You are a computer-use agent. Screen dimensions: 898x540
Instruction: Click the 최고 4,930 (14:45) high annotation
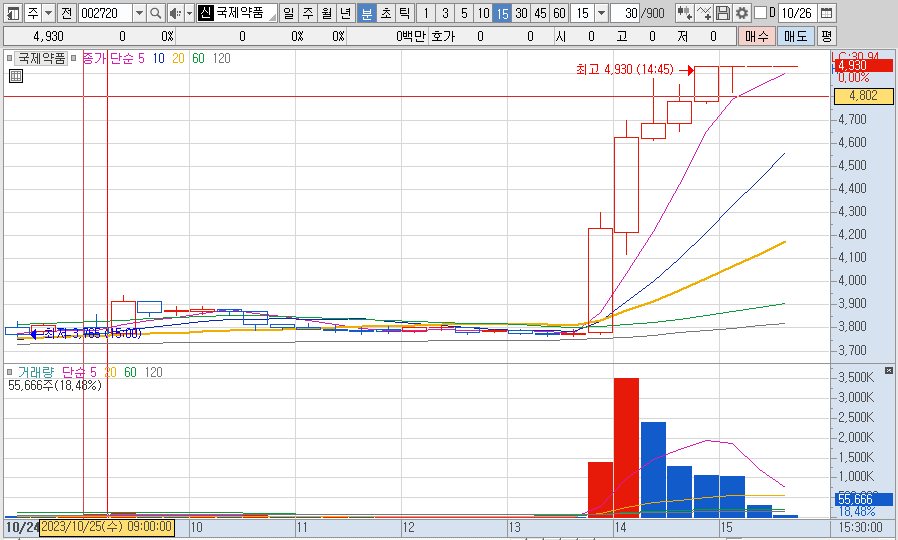(x=625, y=69)
